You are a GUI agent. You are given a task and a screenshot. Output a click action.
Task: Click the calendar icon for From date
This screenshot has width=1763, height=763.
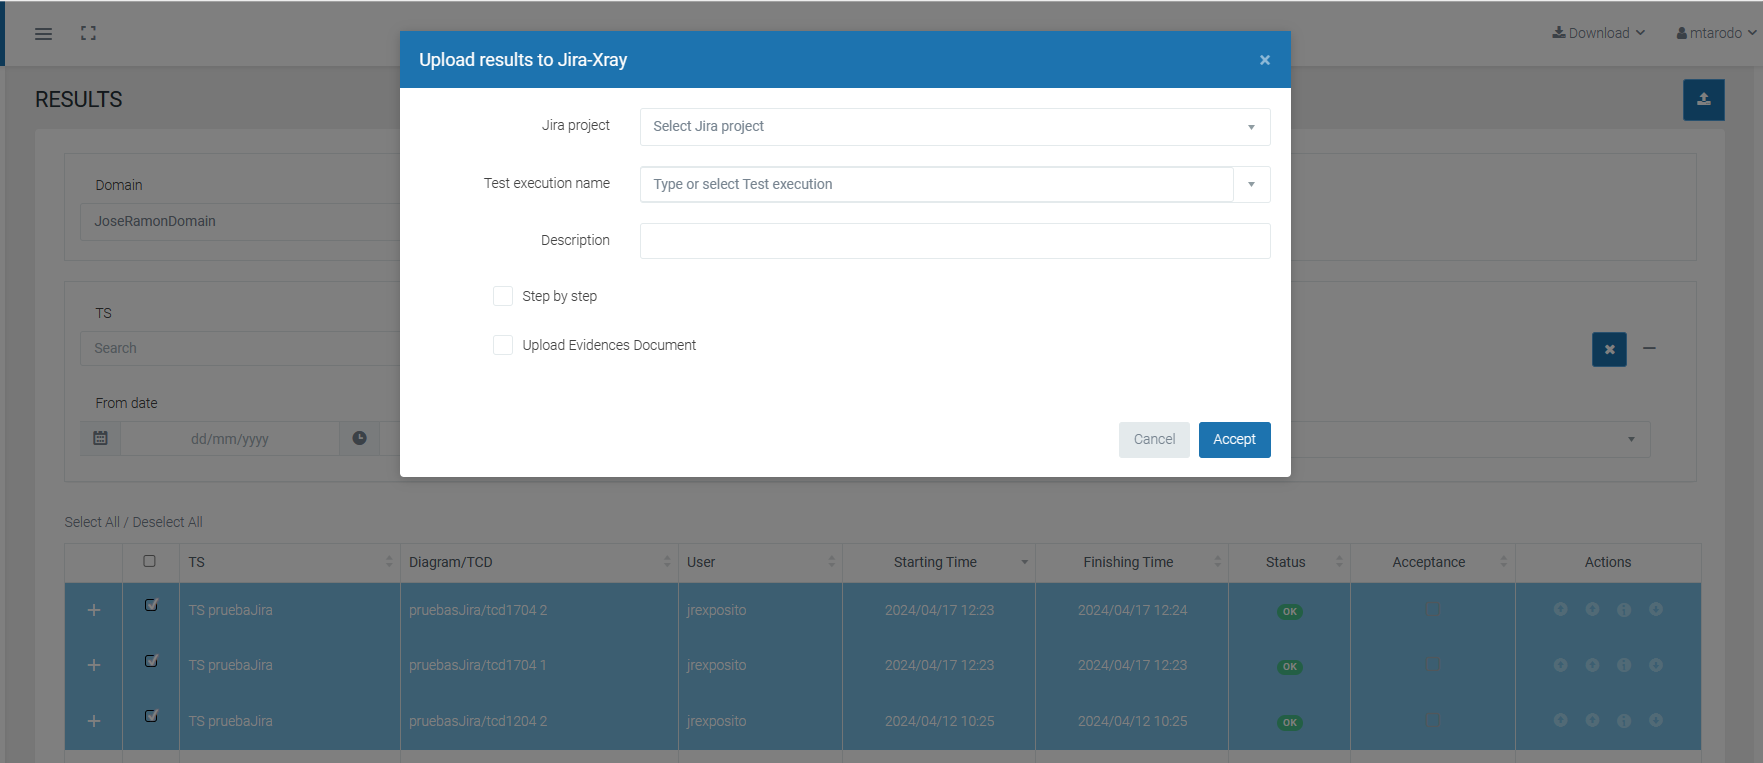coord(100,438)
